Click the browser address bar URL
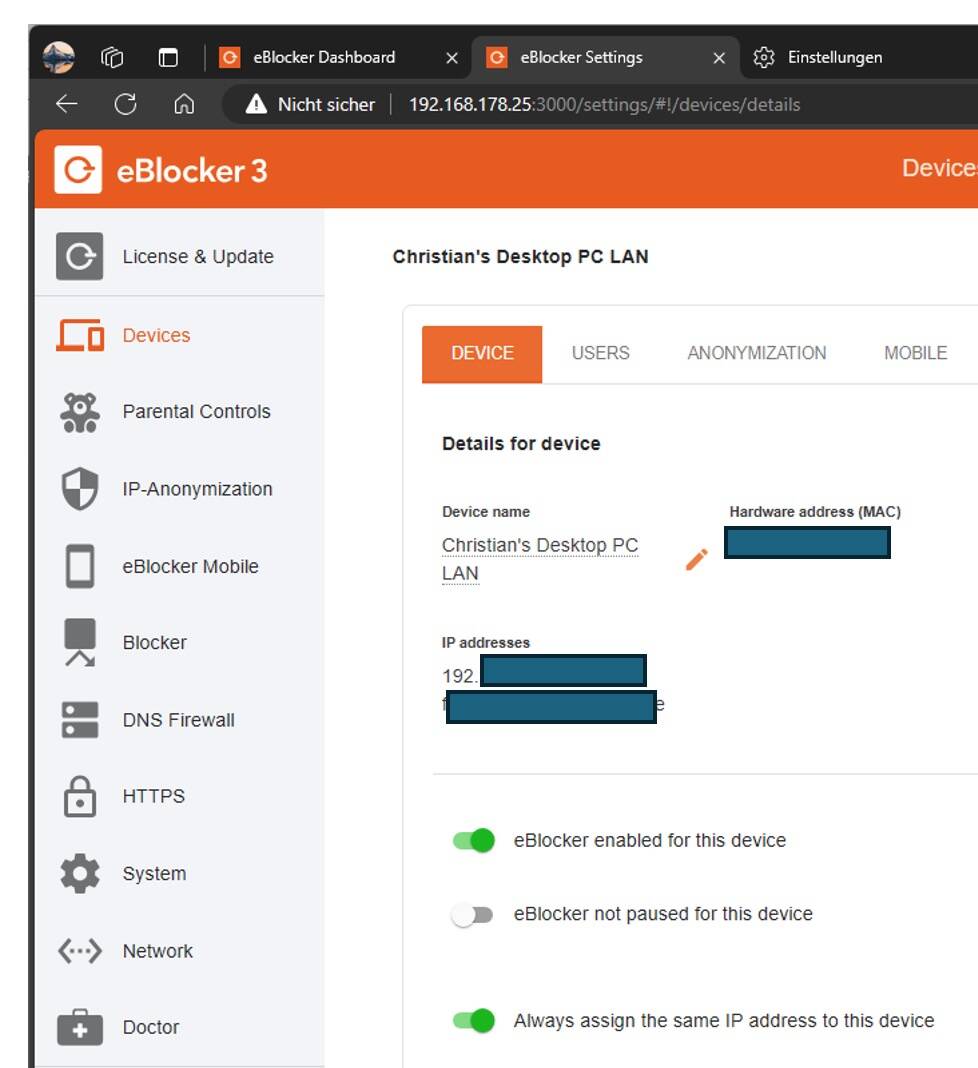Screen dimensions: 978x1068 point(604,104)
